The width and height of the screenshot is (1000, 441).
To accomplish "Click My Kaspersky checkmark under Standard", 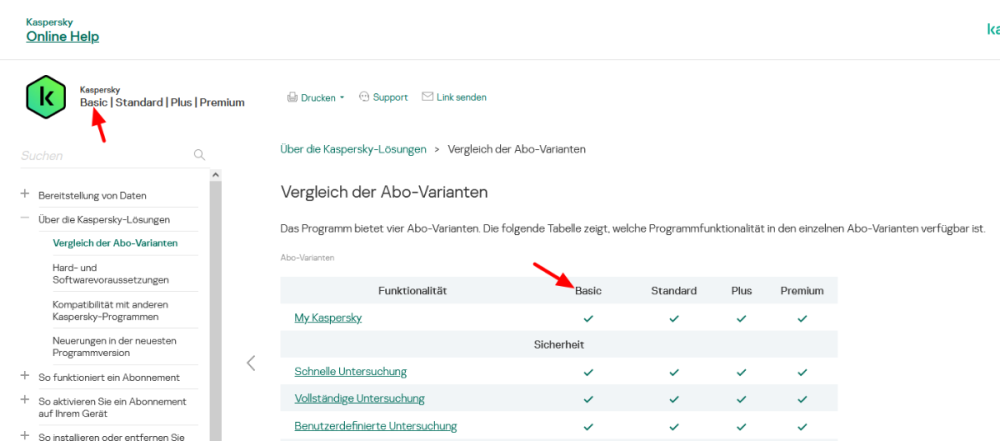I will click(673, 318).
